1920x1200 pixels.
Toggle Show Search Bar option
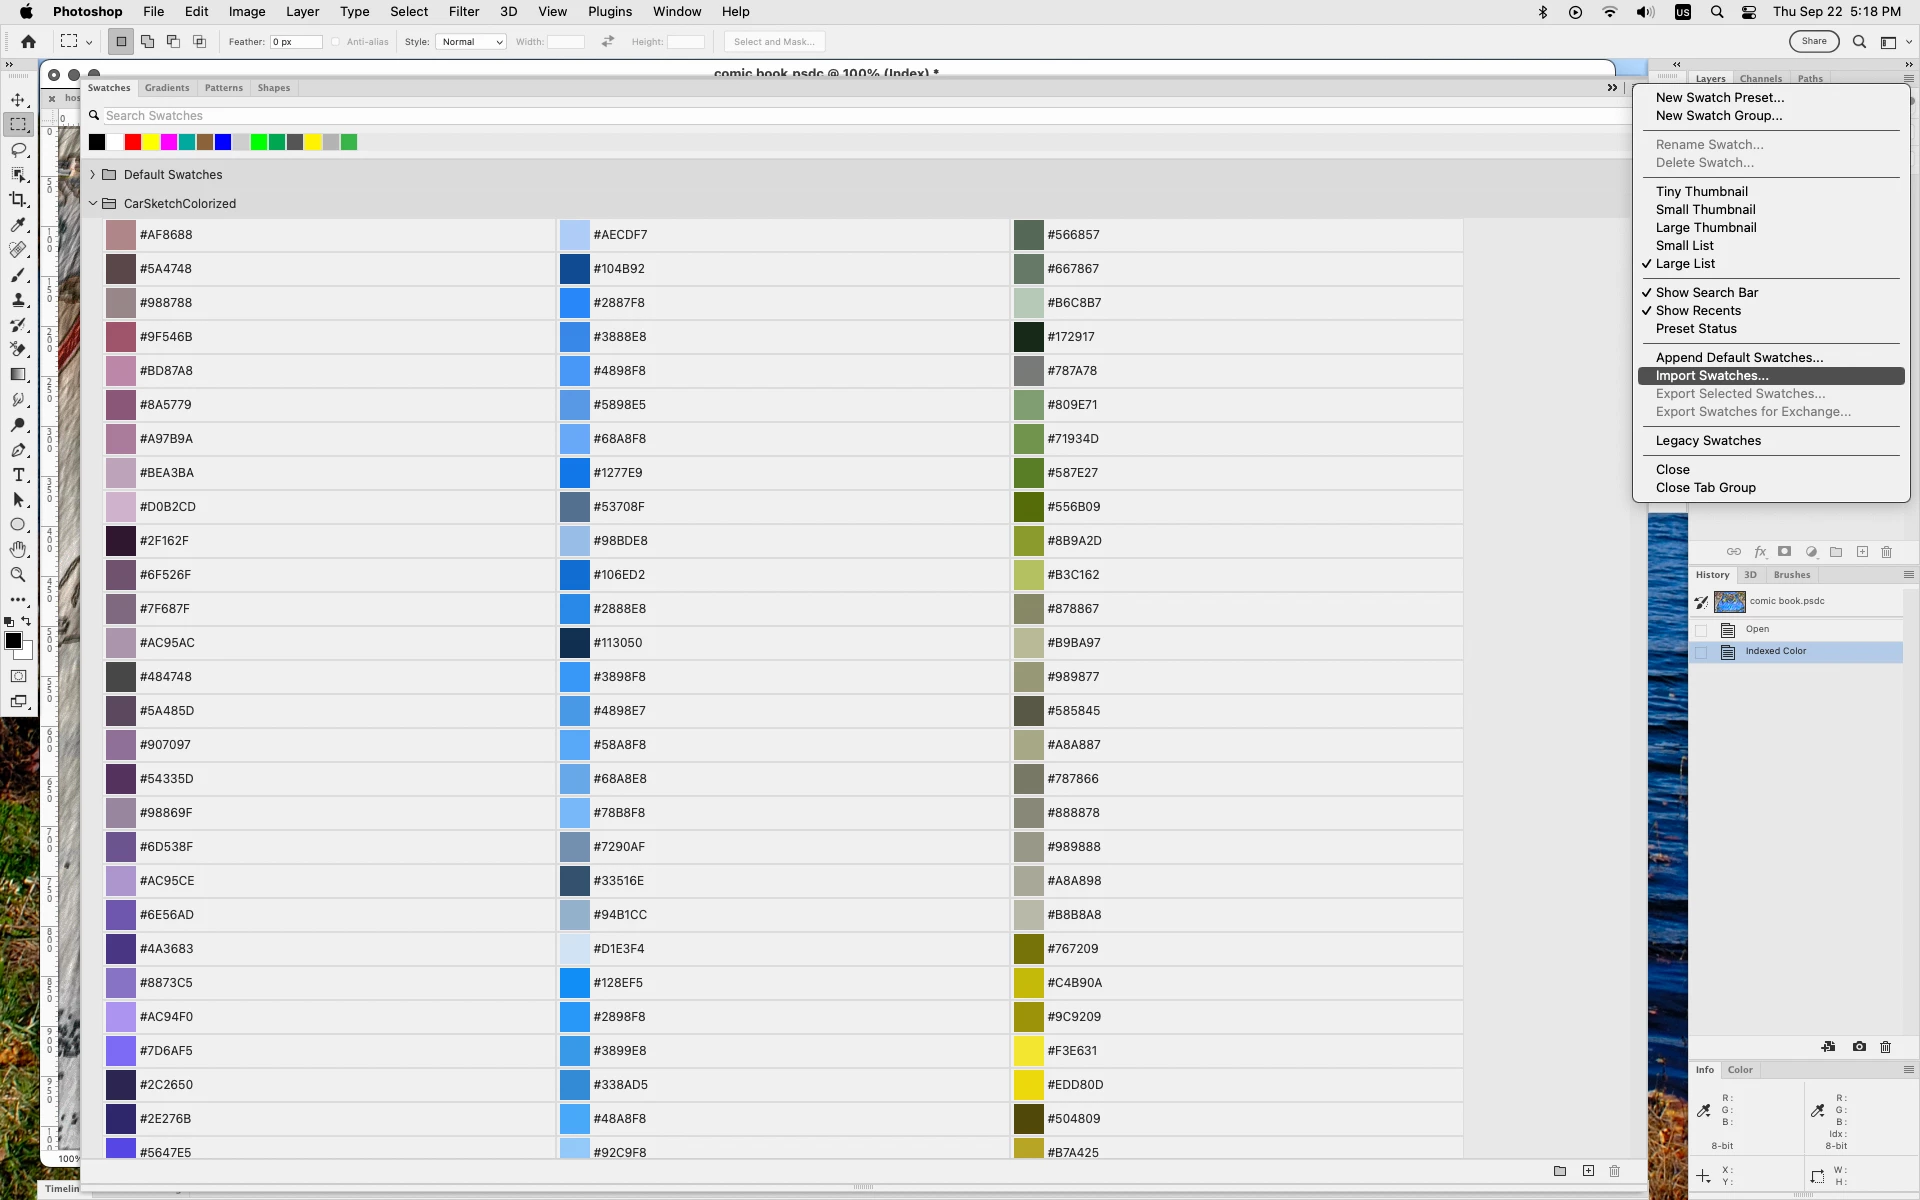1706,293
